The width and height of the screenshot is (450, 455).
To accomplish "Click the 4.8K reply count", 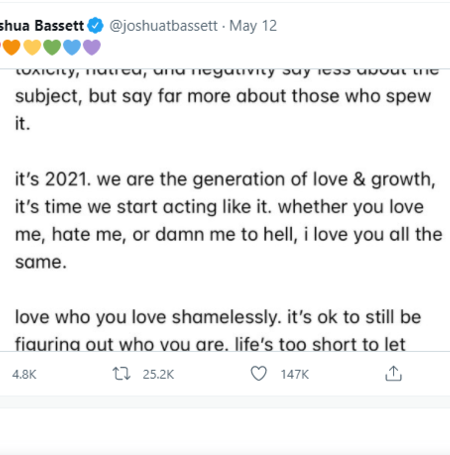I will click(24, 374).
